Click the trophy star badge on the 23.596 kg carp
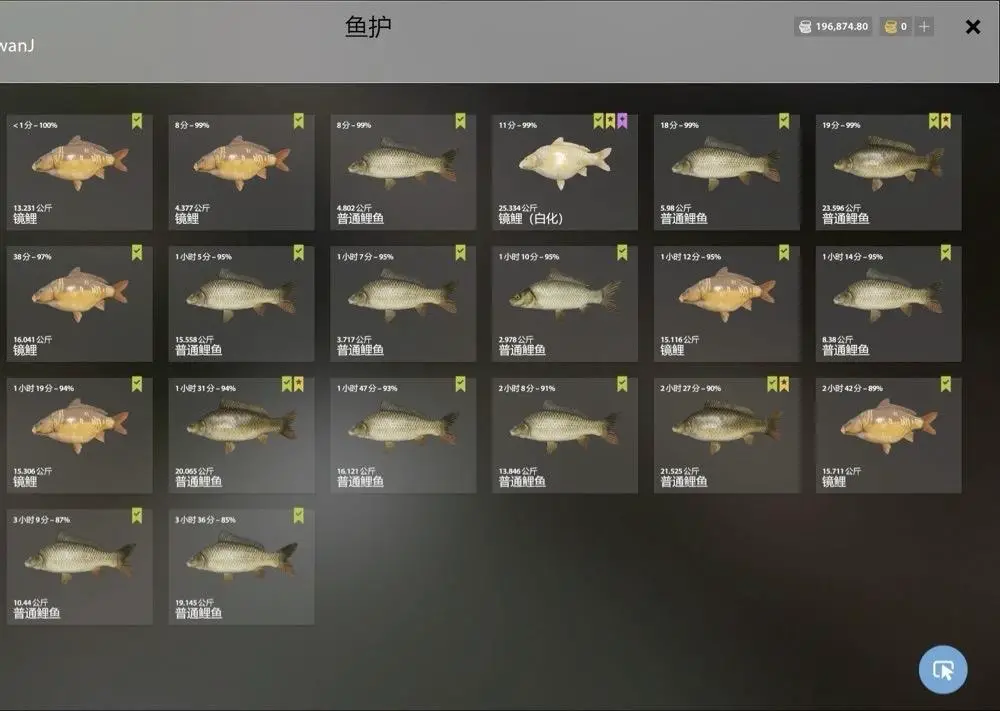Viewport: 1000px width, 711px height. tap(946, 121)
